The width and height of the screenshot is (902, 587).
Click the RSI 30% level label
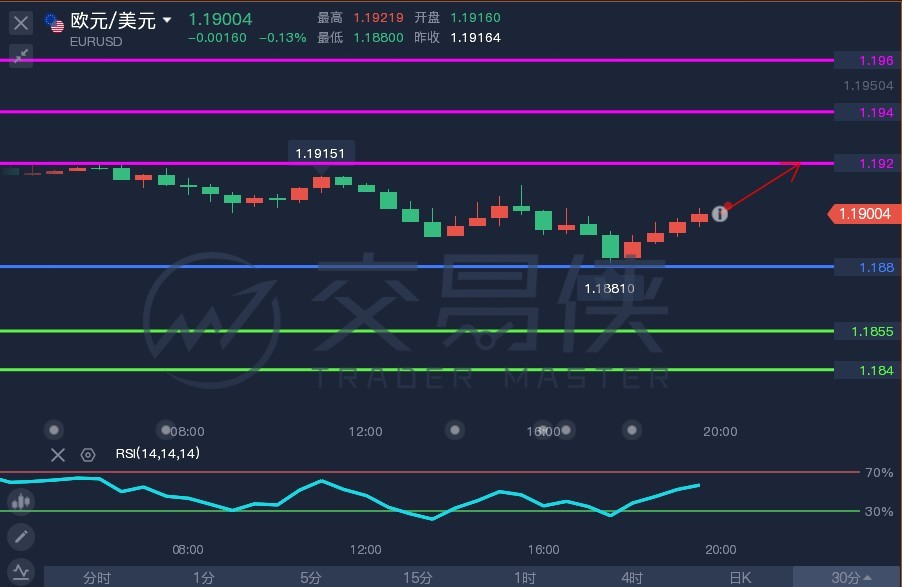point(879,511)
